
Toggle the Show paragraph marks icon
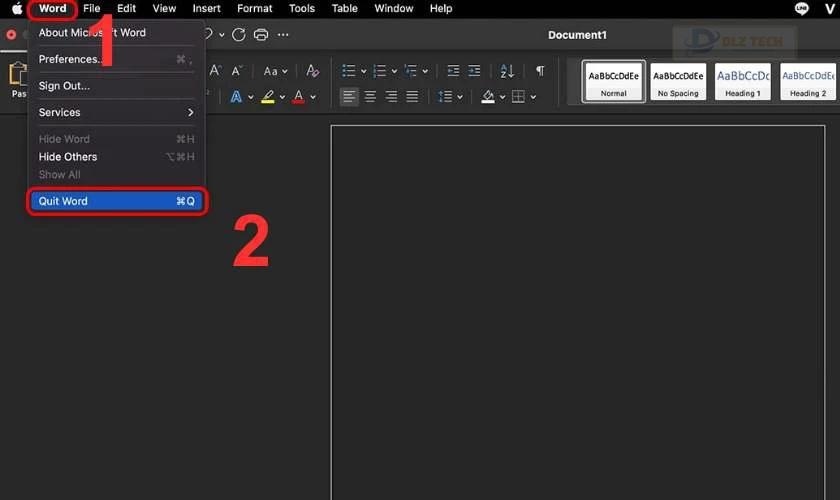point(540,71)
